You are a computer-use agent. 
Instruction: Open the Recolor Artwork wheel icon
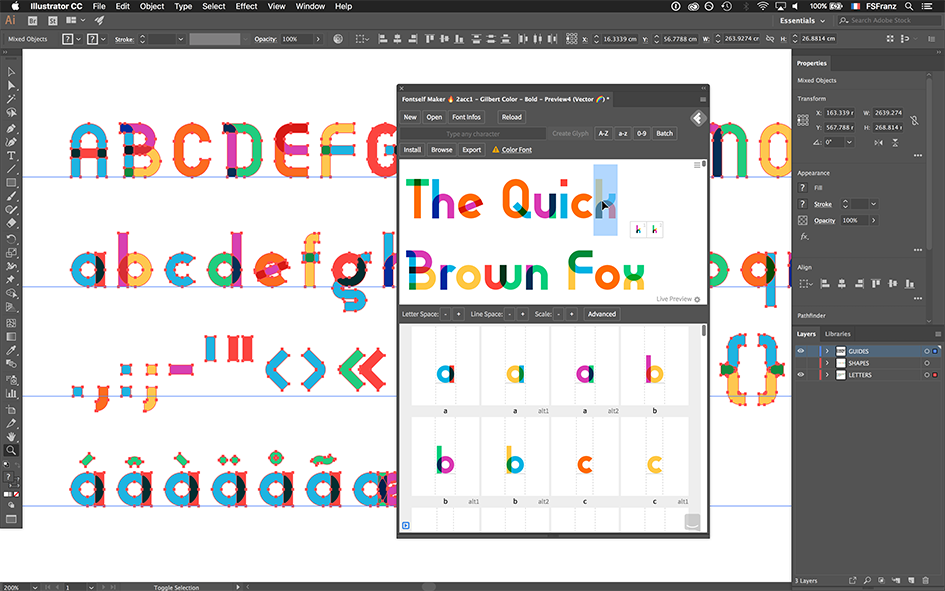(338, 39)
